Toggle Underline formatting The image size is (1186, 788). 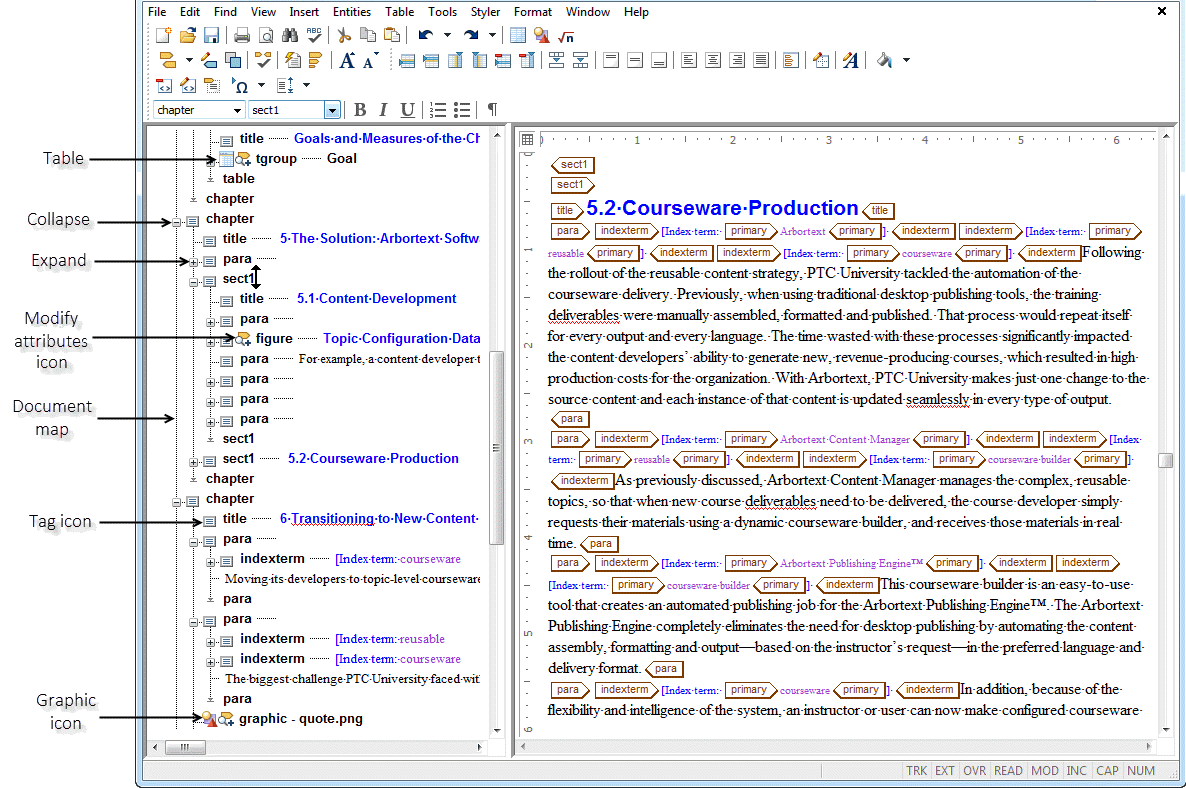click(x=407, y=110)
